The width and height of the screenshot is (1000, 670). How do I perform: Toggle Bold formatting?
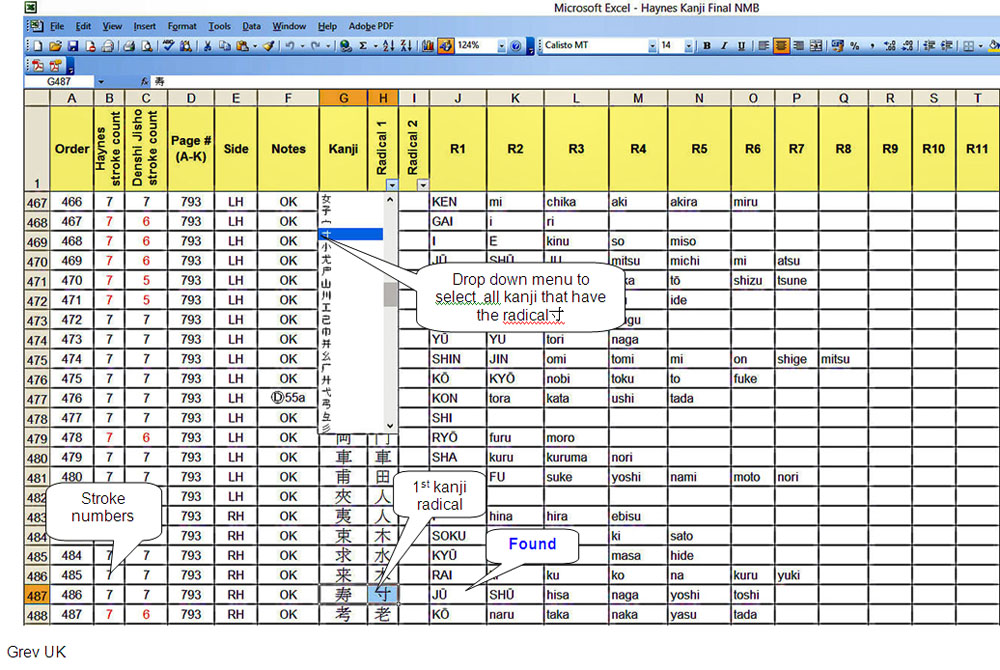click(x=707, y=46)
